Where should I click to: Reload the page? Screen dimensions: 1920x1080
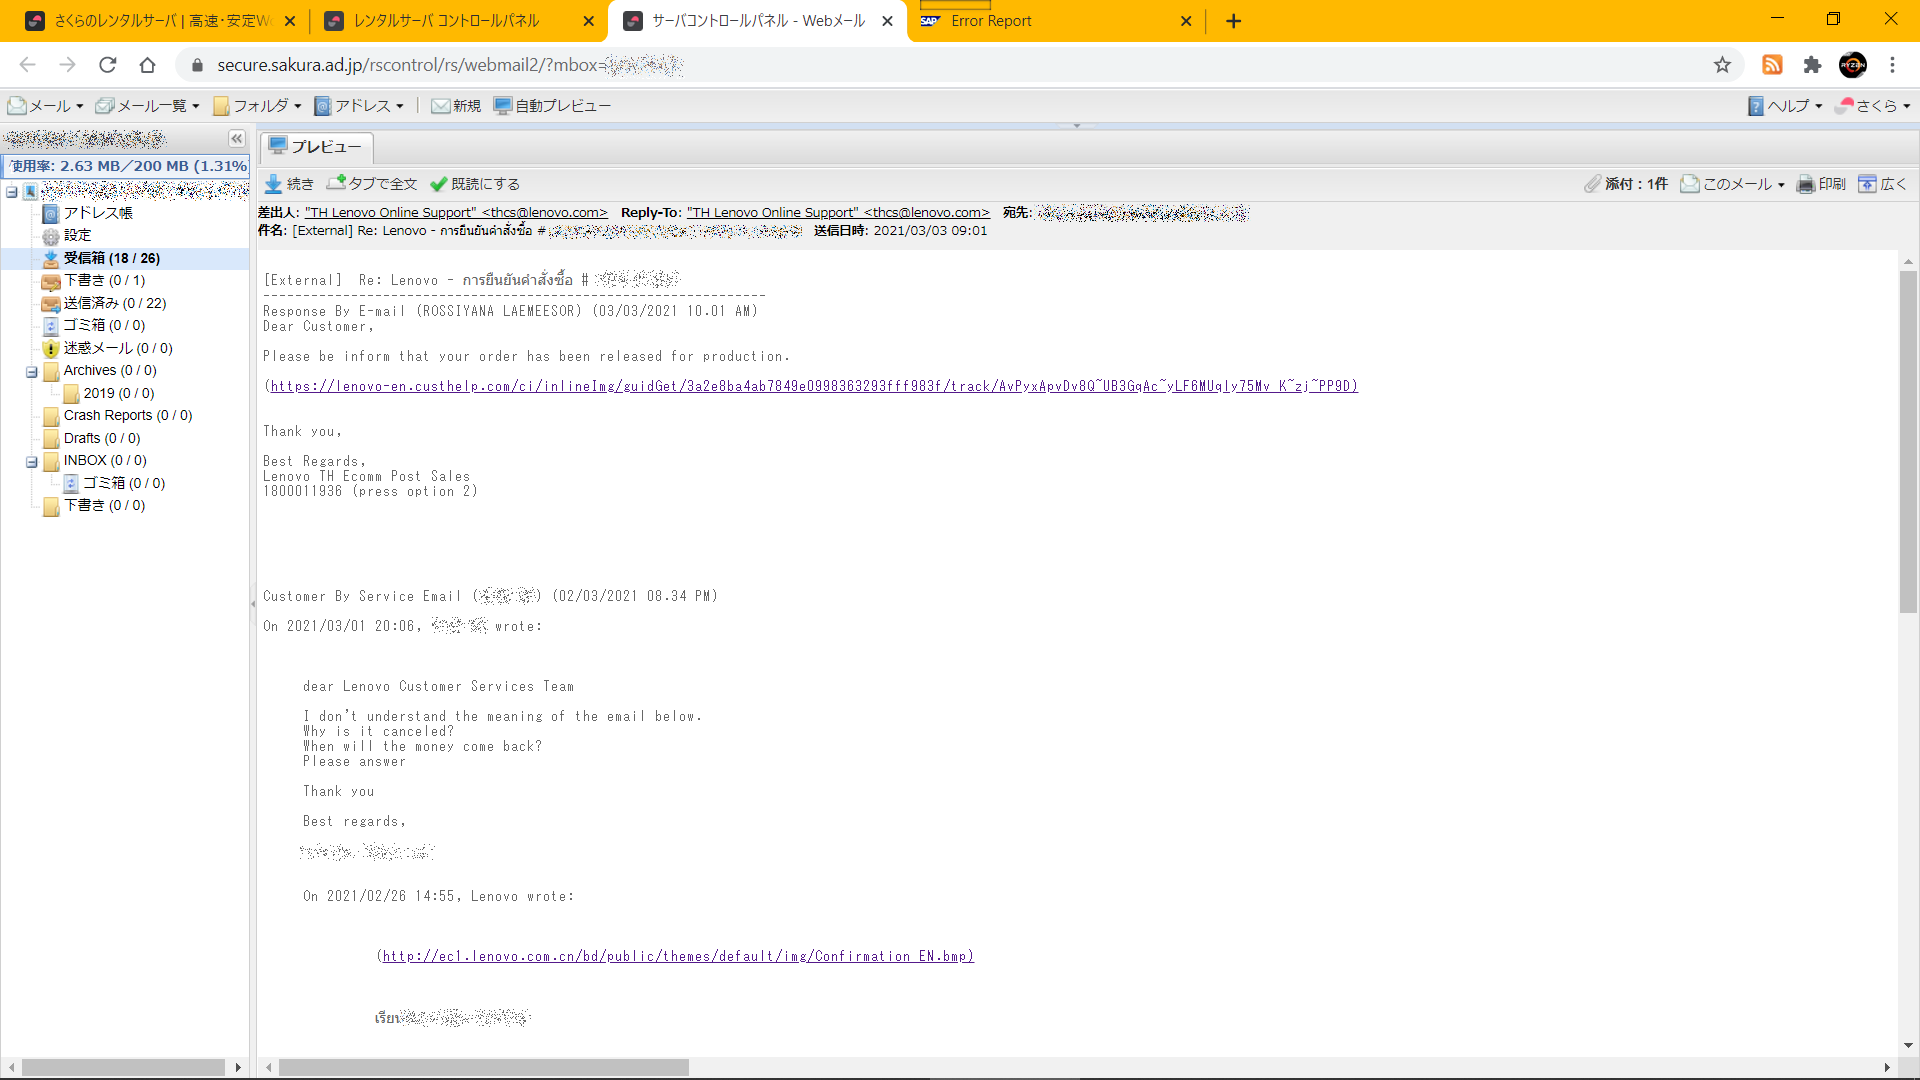pyautogui.click(x=108, y=65)
